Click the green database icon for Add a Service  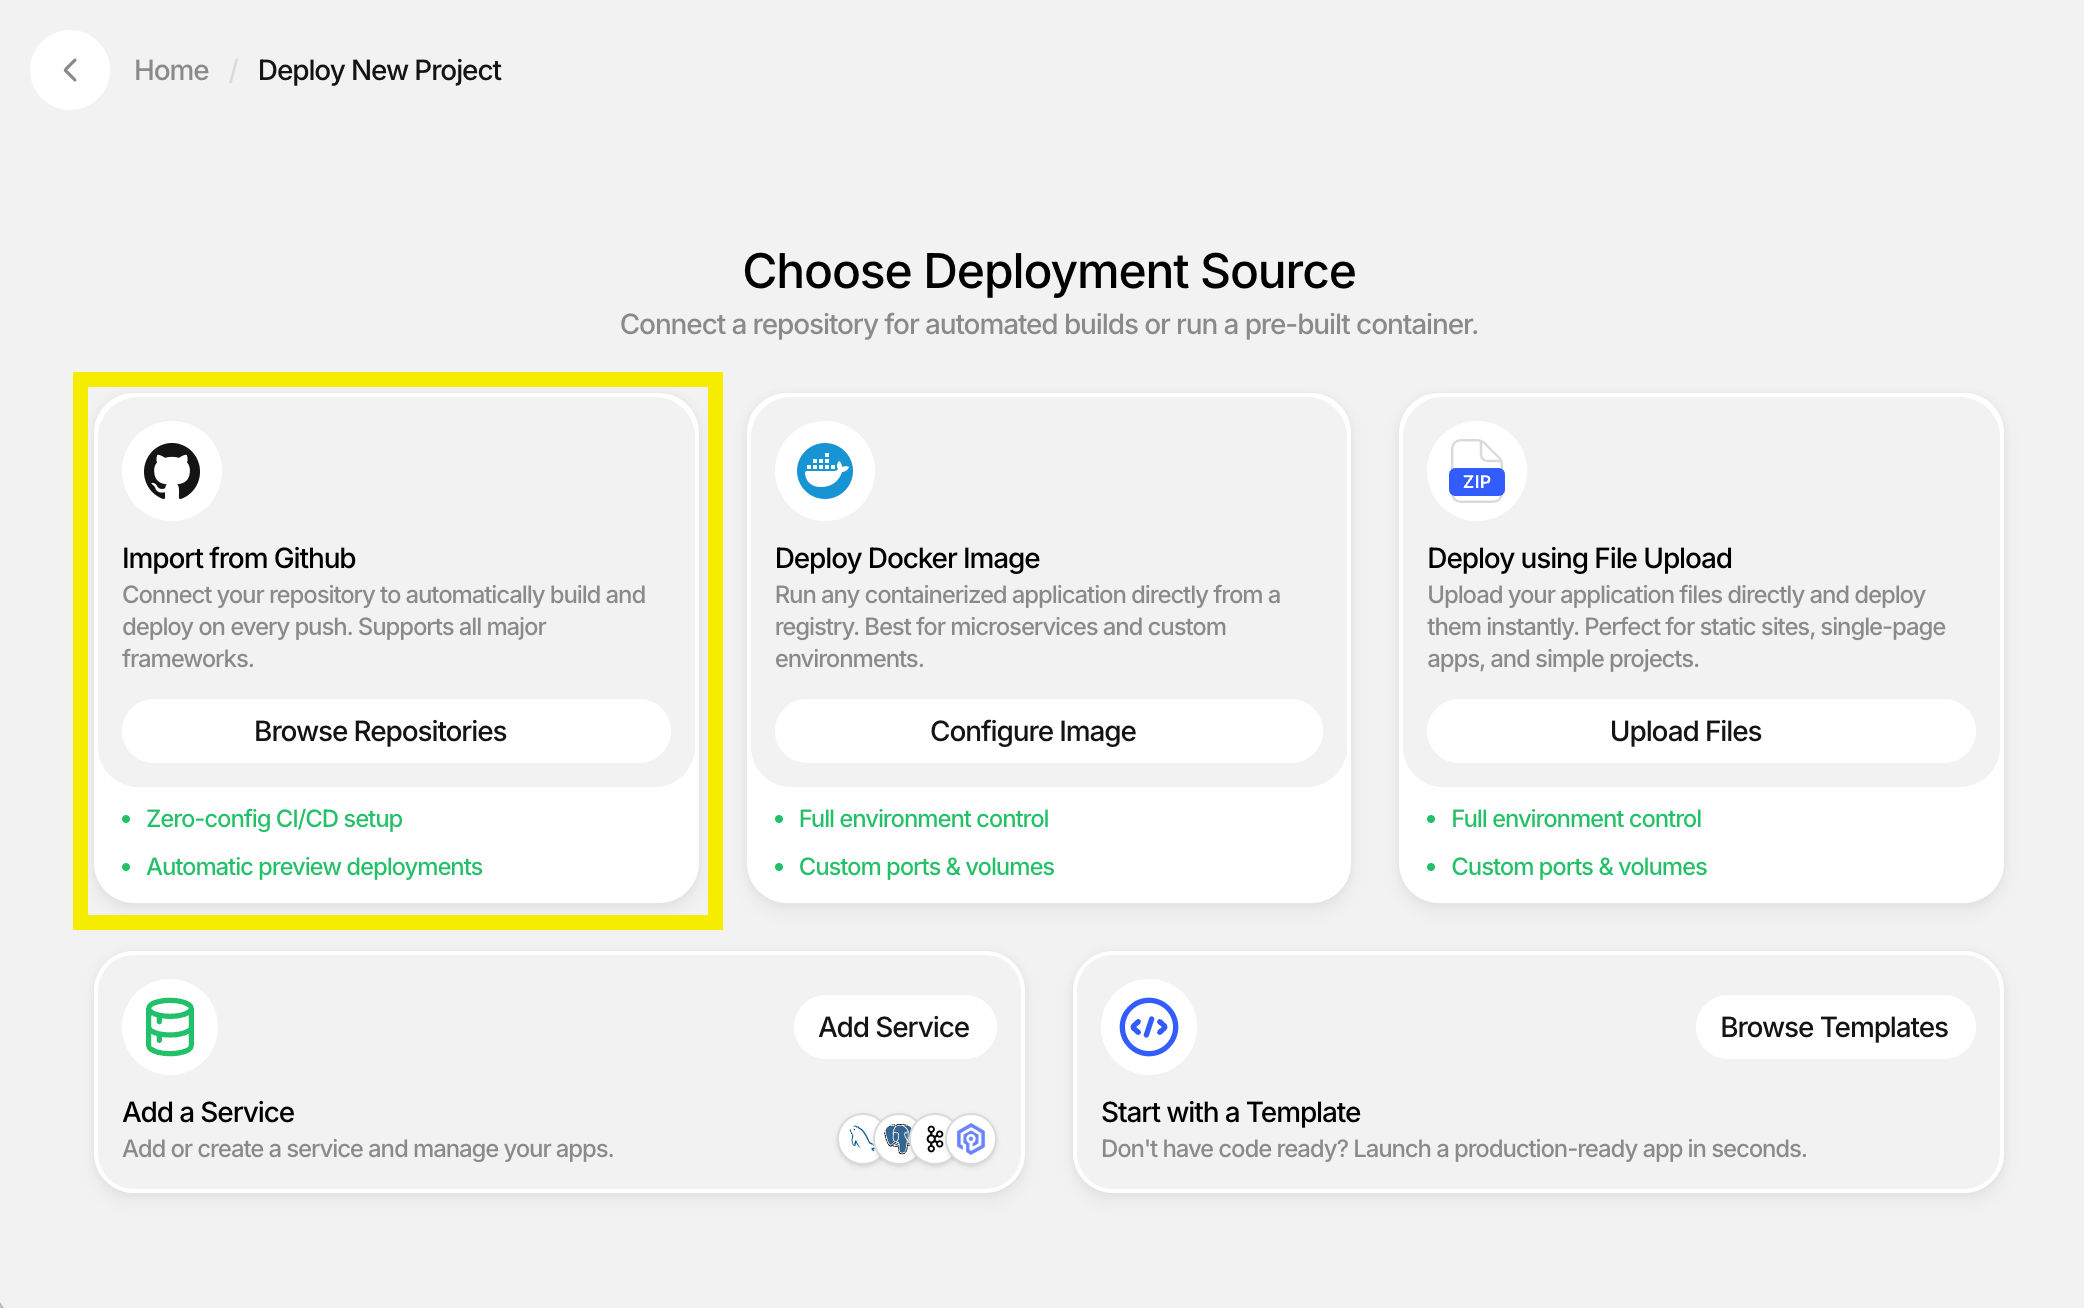tap(169, 1026)
